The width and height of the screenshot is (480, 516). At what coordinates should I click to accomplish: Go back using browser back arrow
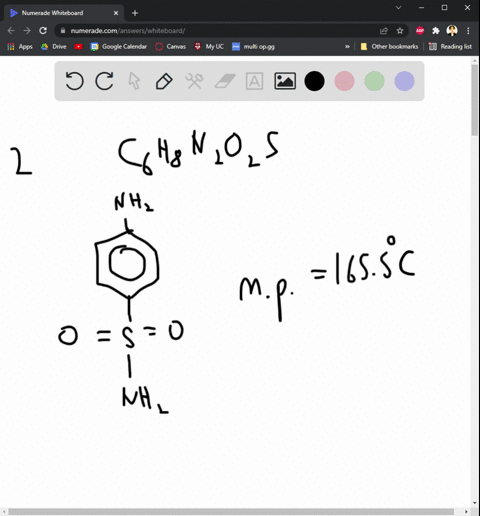(x=11, y=31)
